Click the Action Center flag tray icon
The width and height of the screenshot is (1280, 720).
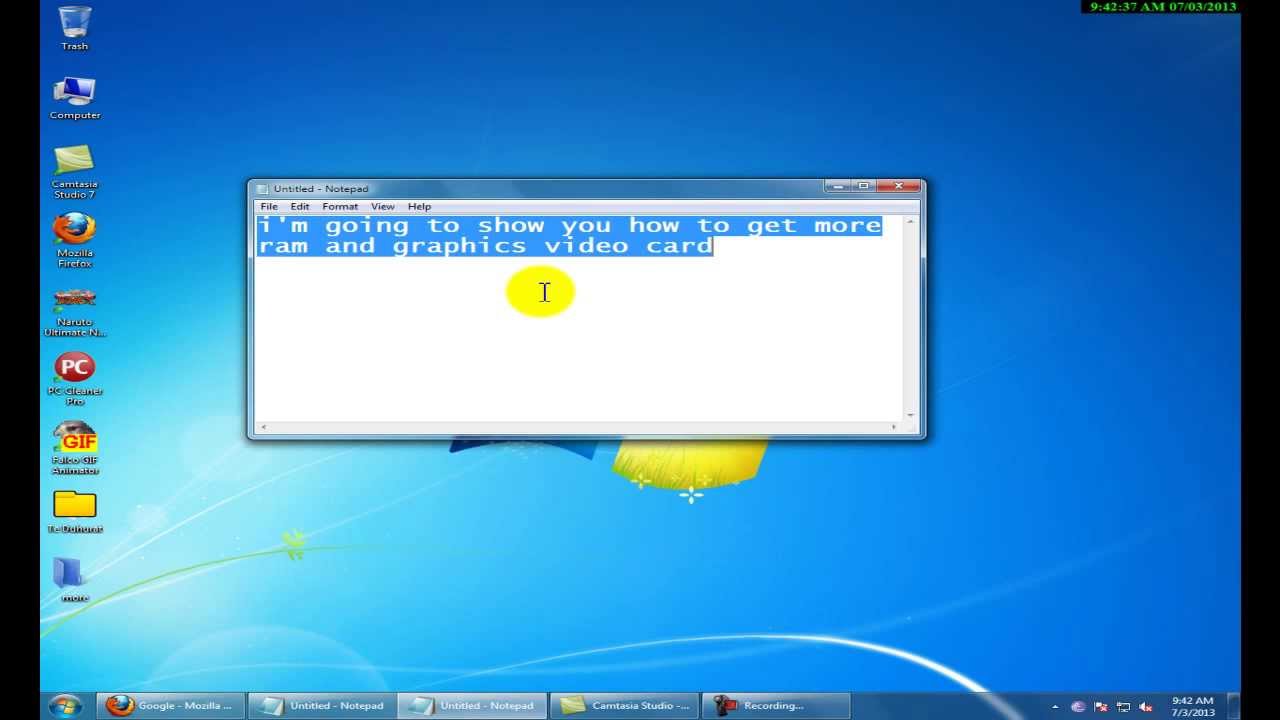(1101, 706)
